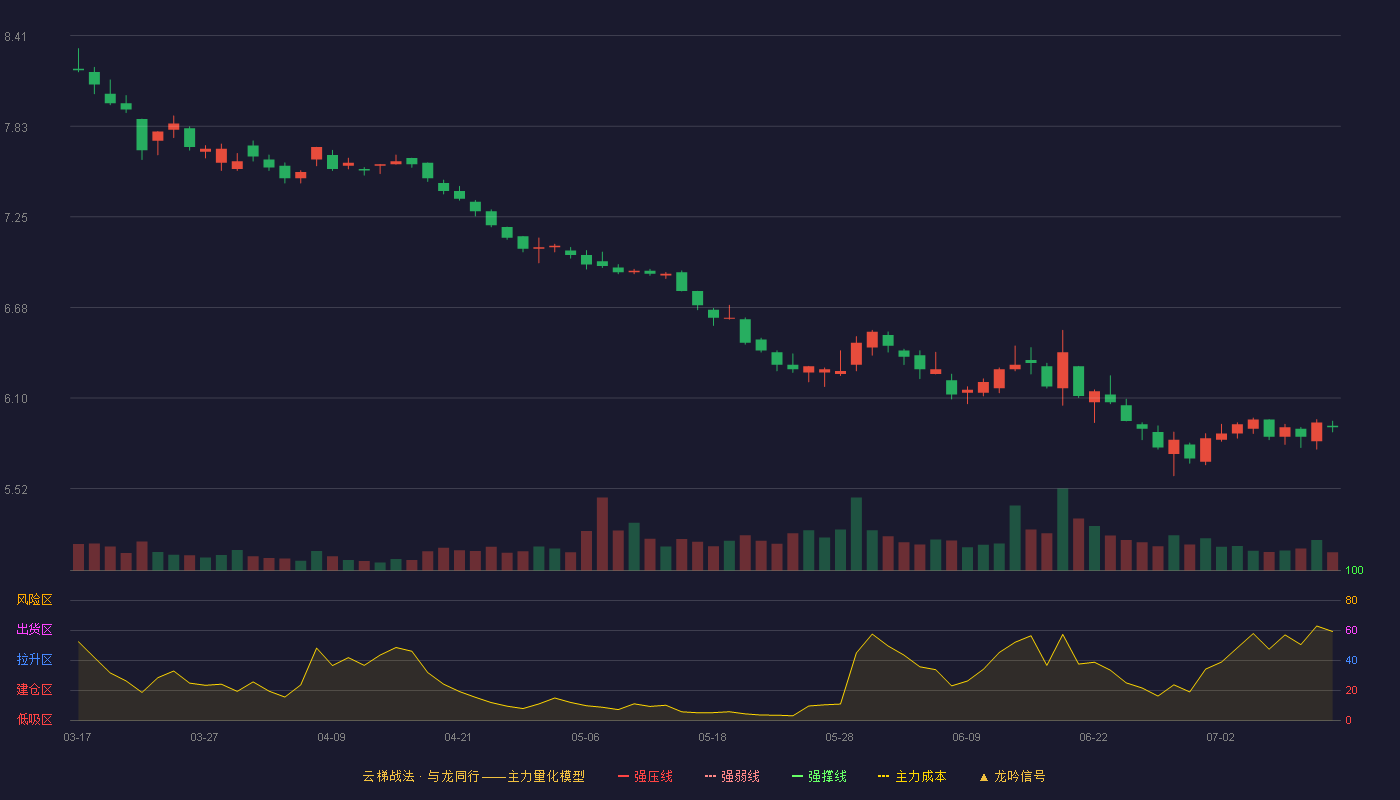1400x800 pixels.
Task: Click the 建仓区 zone label
Action: pos(34,690)
